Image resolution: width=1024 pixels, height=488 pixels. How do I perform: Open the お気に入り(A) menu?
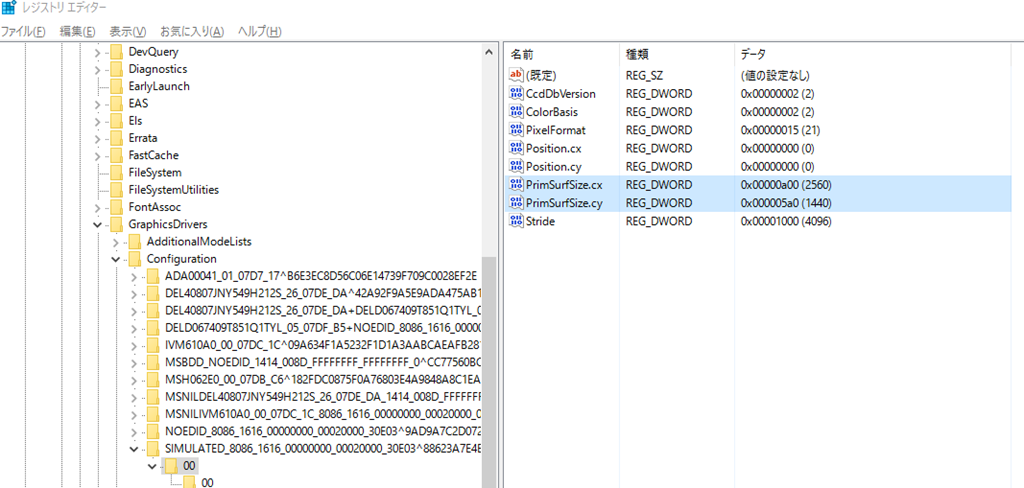coord(192,31)
